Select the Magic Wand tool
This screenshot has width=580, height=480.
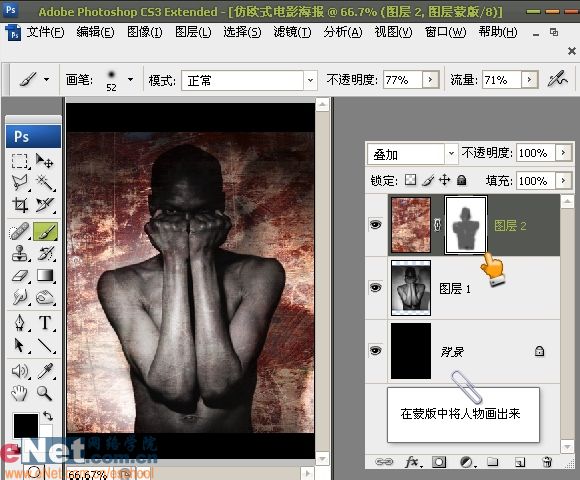[45, 183]
